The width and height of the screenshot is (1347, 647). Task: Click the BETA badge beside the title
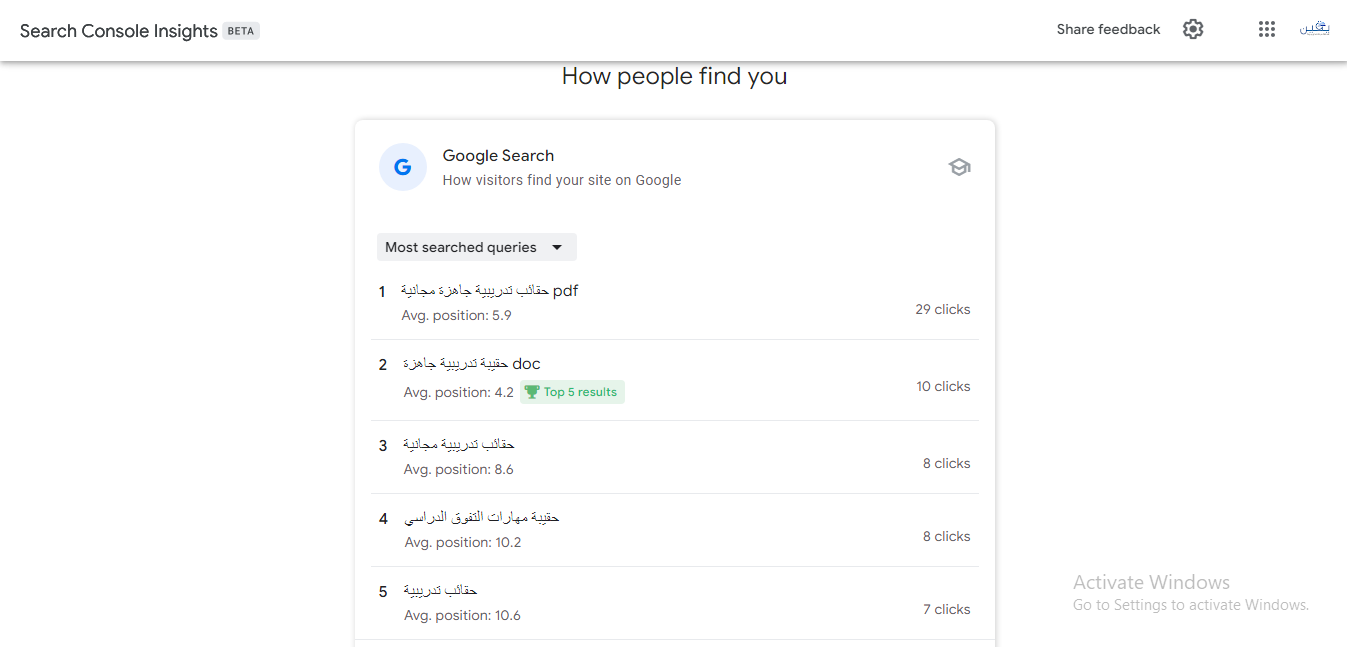(241, 31)
